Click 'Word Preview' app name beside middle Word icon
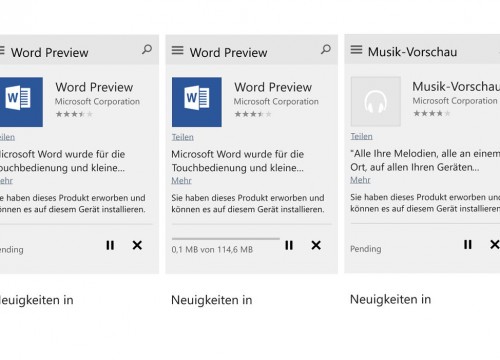500x360 pixels. [273, 87]
